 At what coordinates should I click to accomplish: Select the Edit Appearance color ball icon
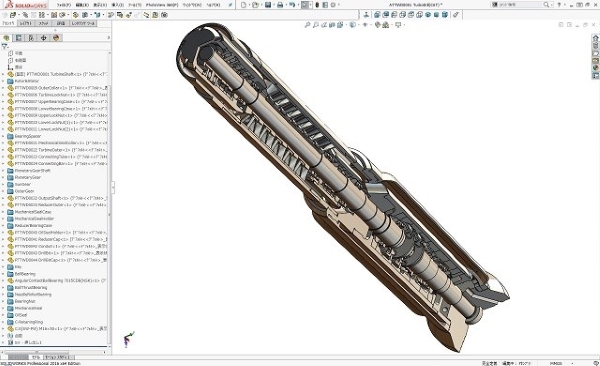pyautogui.click(x=378, y=25)
